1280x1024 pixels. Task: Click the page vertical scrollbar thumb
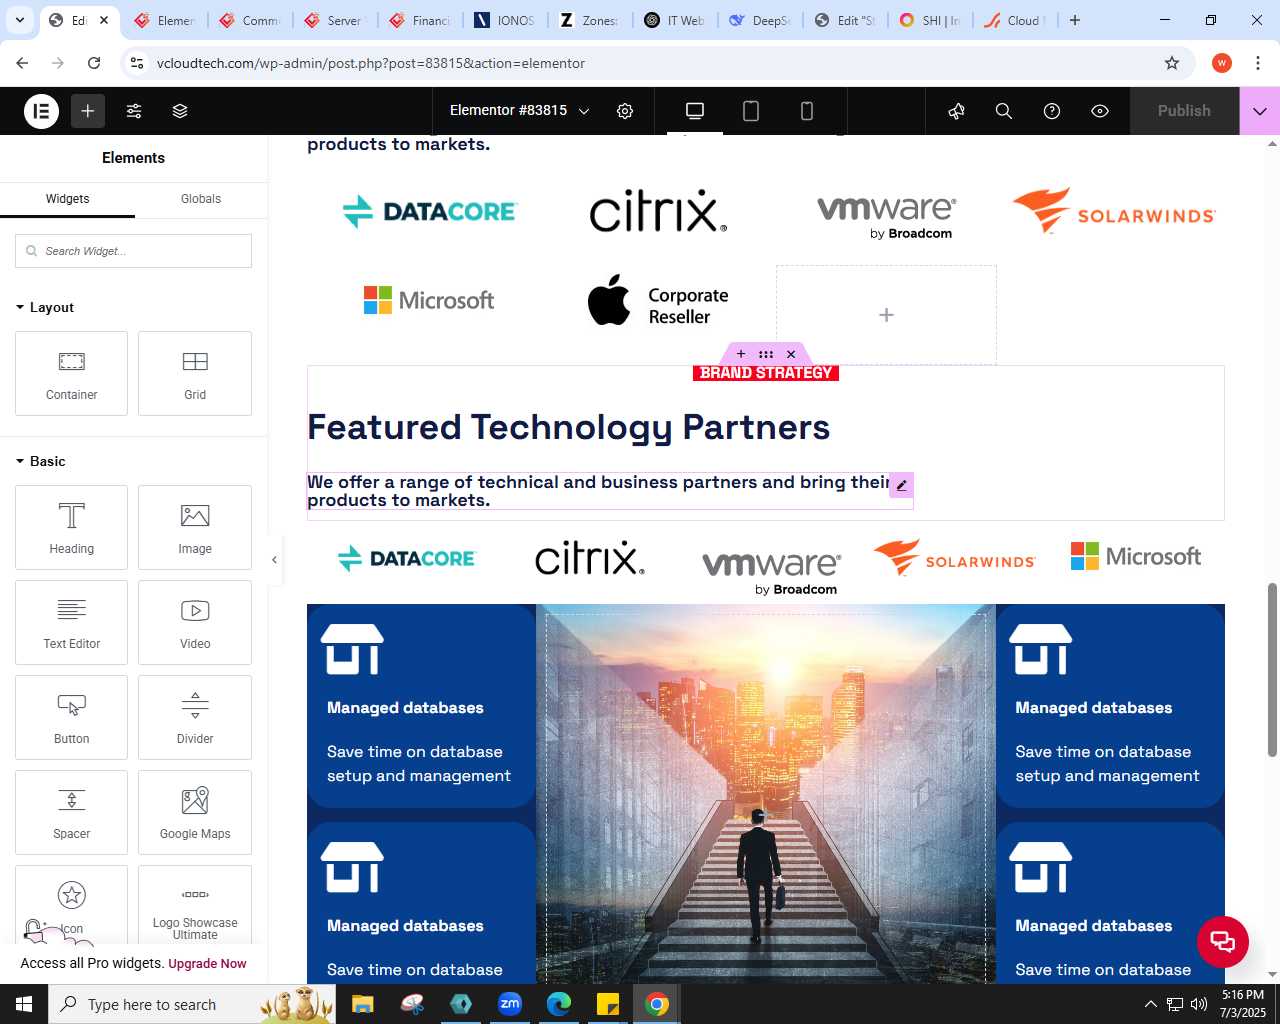[x=1272, y=670]
